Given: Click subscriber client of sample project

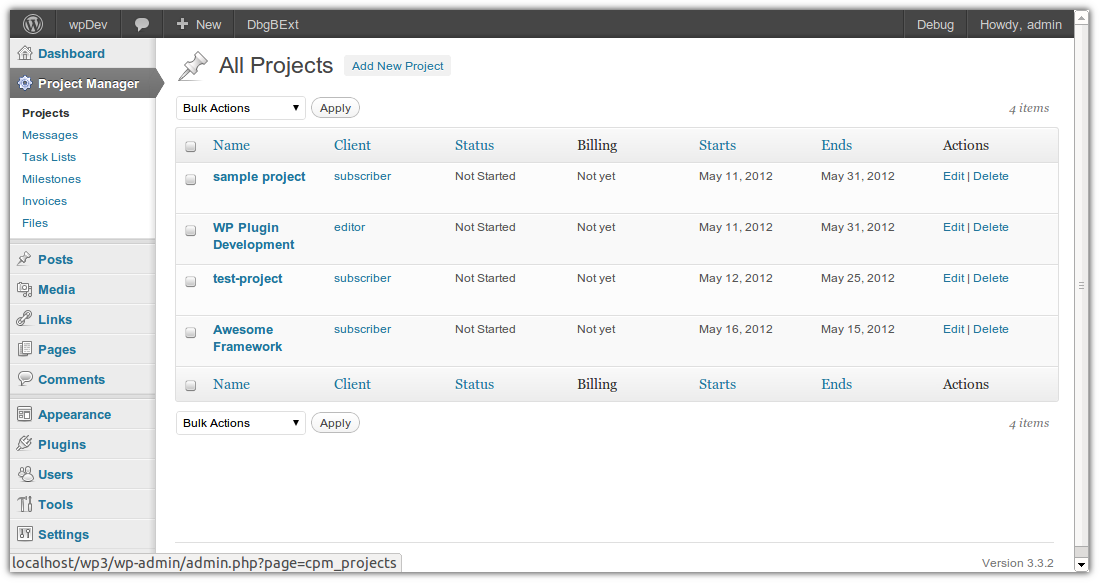Looking at the screenshot, I should pyautogui.click(x=362, y=176).
